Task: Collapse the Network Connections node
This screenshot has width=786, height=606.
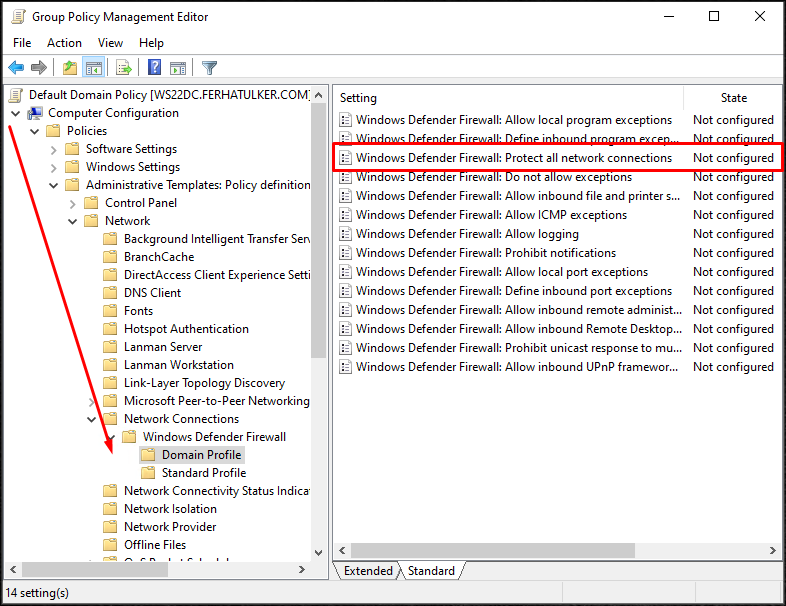Action: pos(92,420)
